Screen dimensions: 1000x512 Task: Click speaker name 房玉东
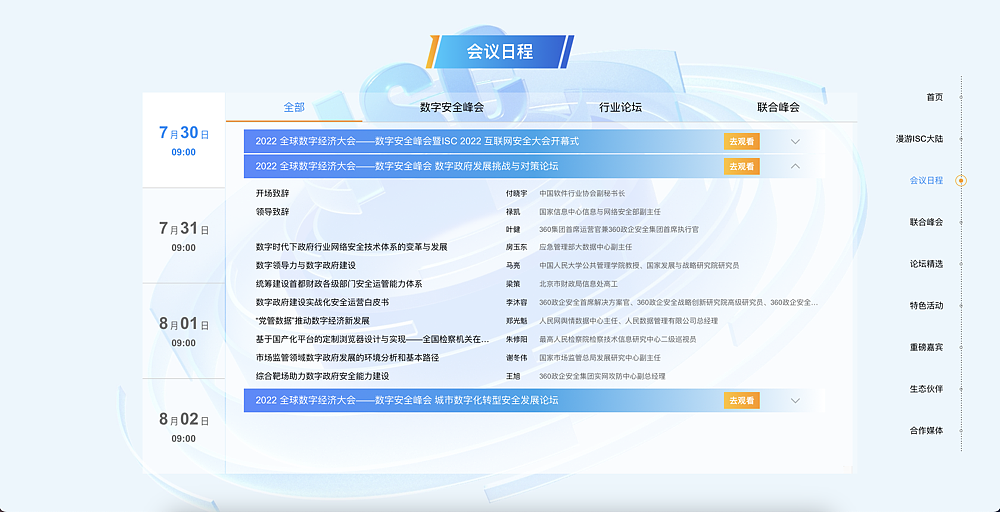517,247
